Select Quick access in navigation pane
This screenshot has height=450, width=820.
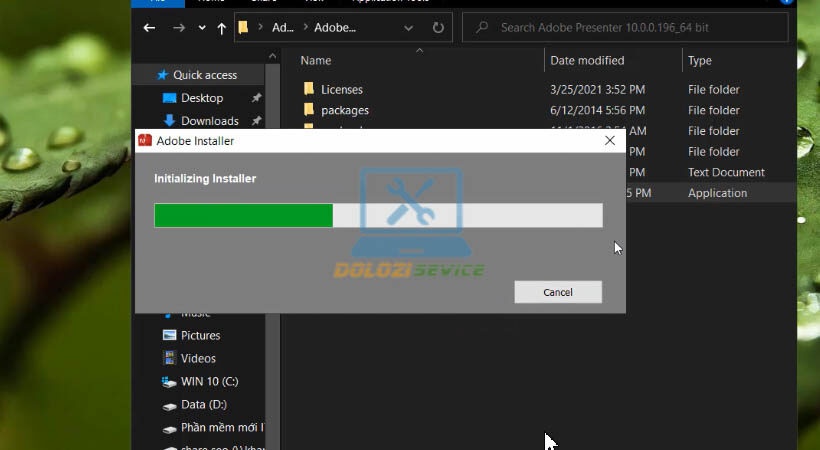click(x=205, y=75)
